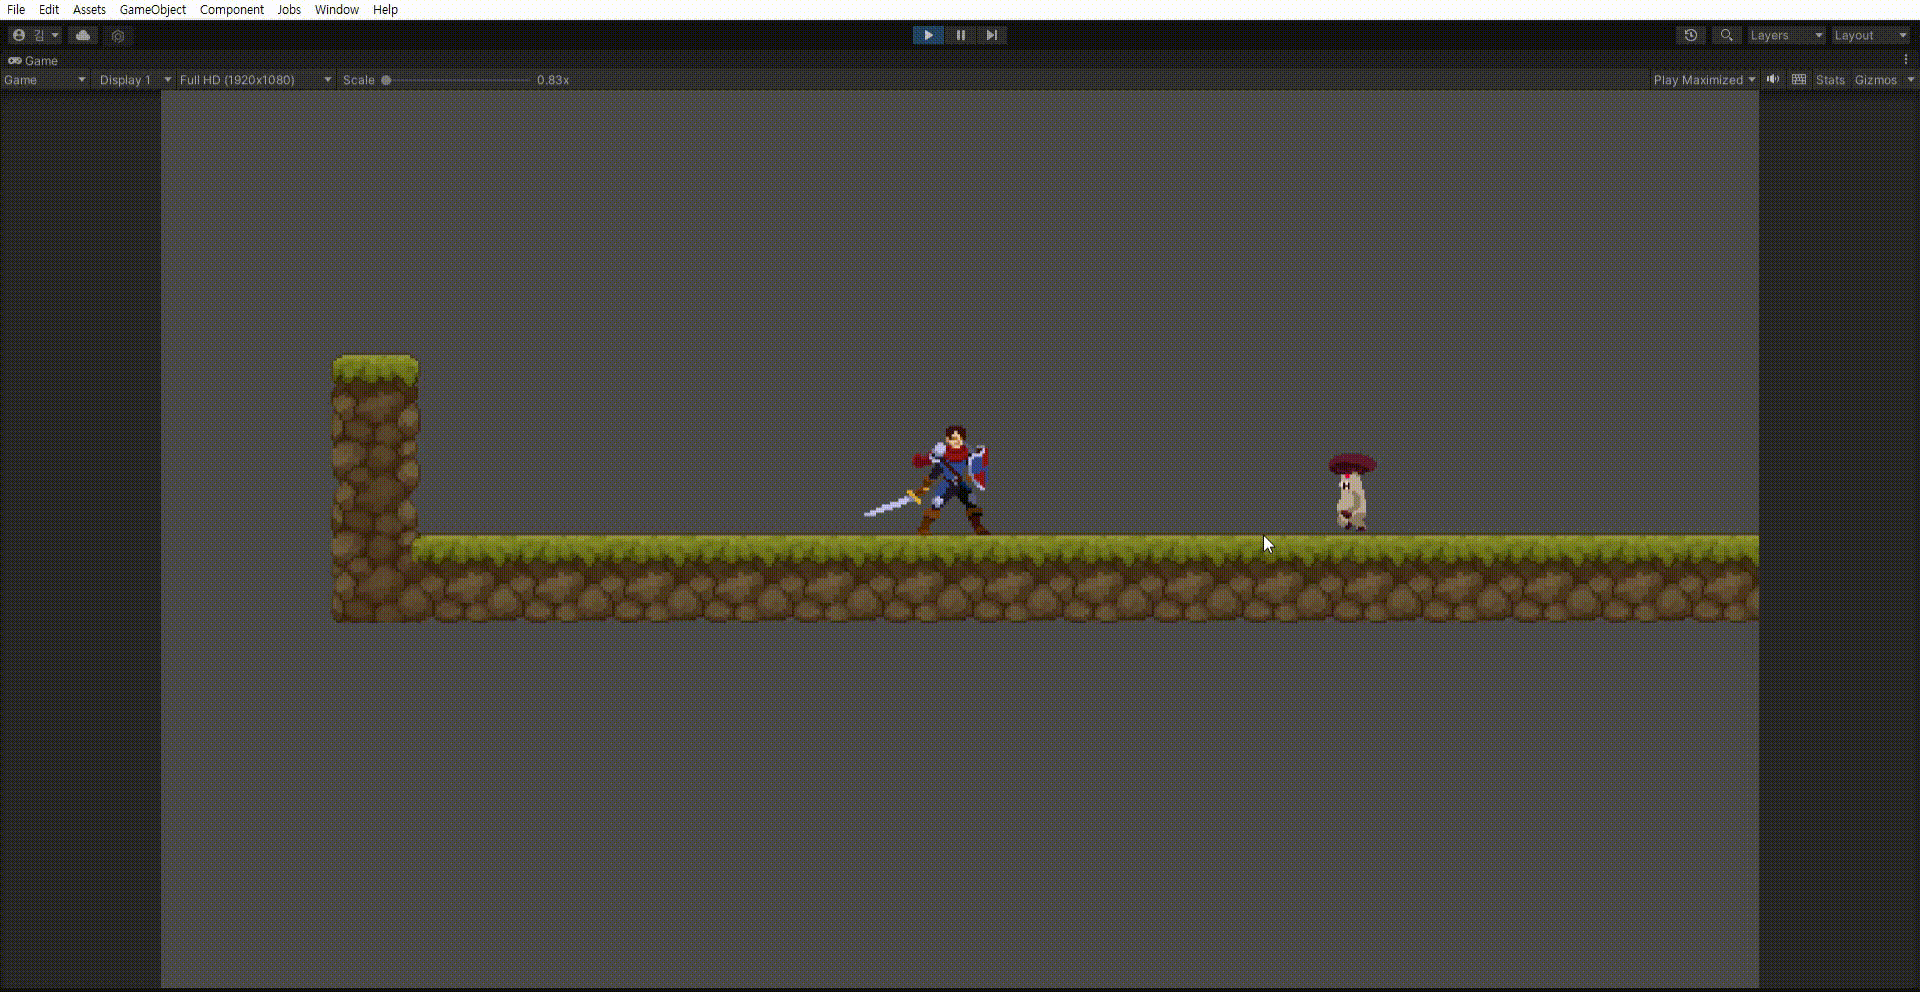1920x992 pixels.
Task: Toggle mute audio in Game view
Action: point(1773,79)
